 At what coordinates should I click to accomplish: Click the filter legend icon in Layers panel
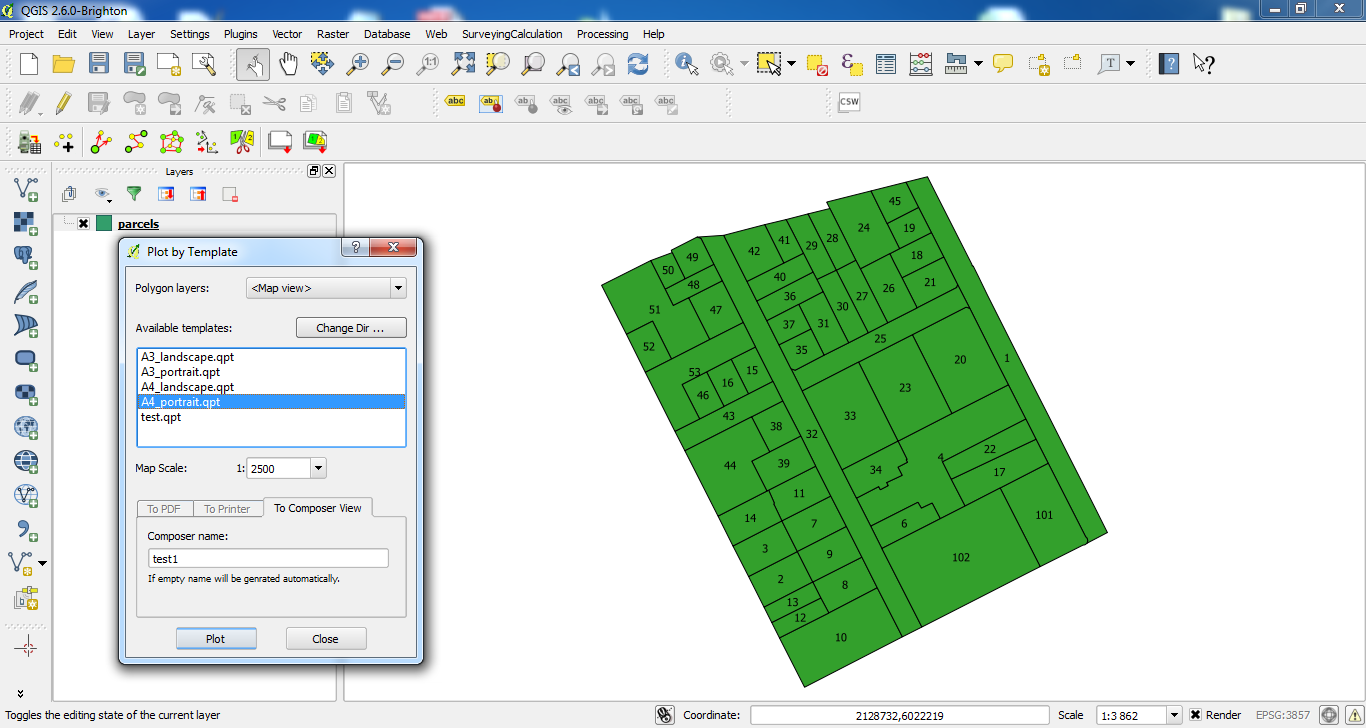coord(133,194)
